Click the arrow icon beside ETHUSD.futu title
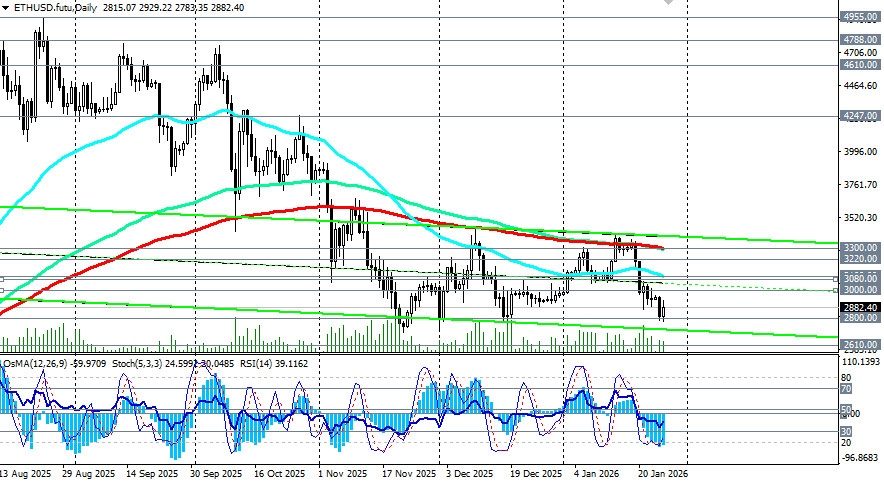The width and height of the screenshot is (884, 483). 6,8
